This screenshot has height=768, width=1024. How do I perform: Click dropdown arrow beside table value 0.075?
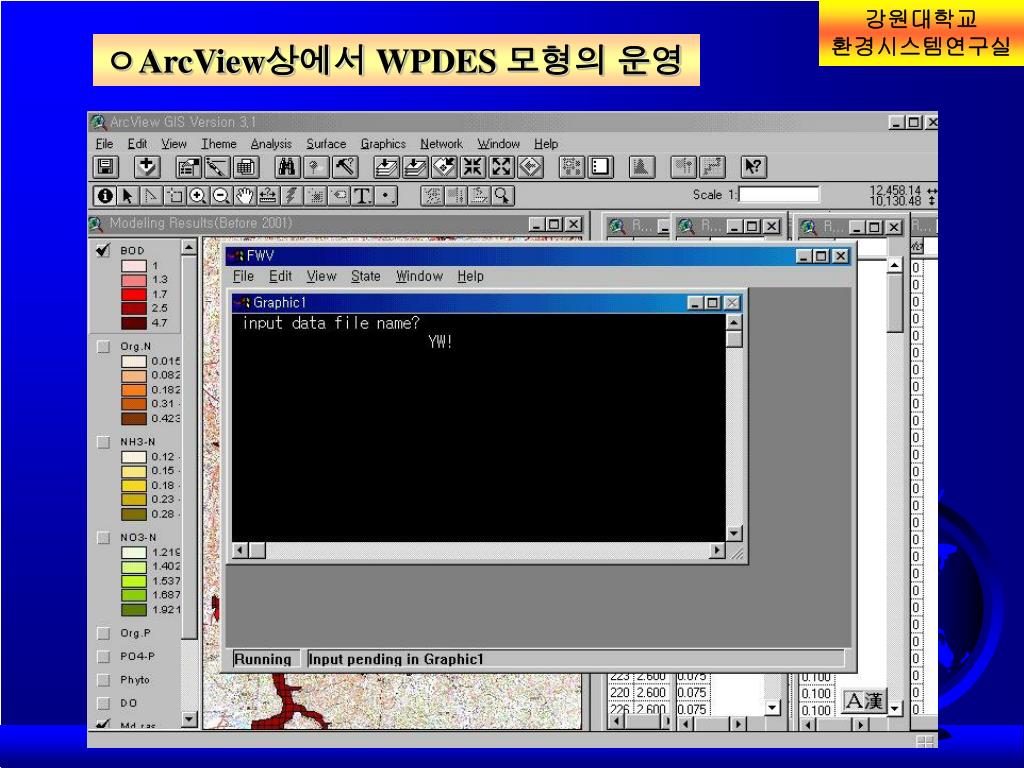pos(773,707)
